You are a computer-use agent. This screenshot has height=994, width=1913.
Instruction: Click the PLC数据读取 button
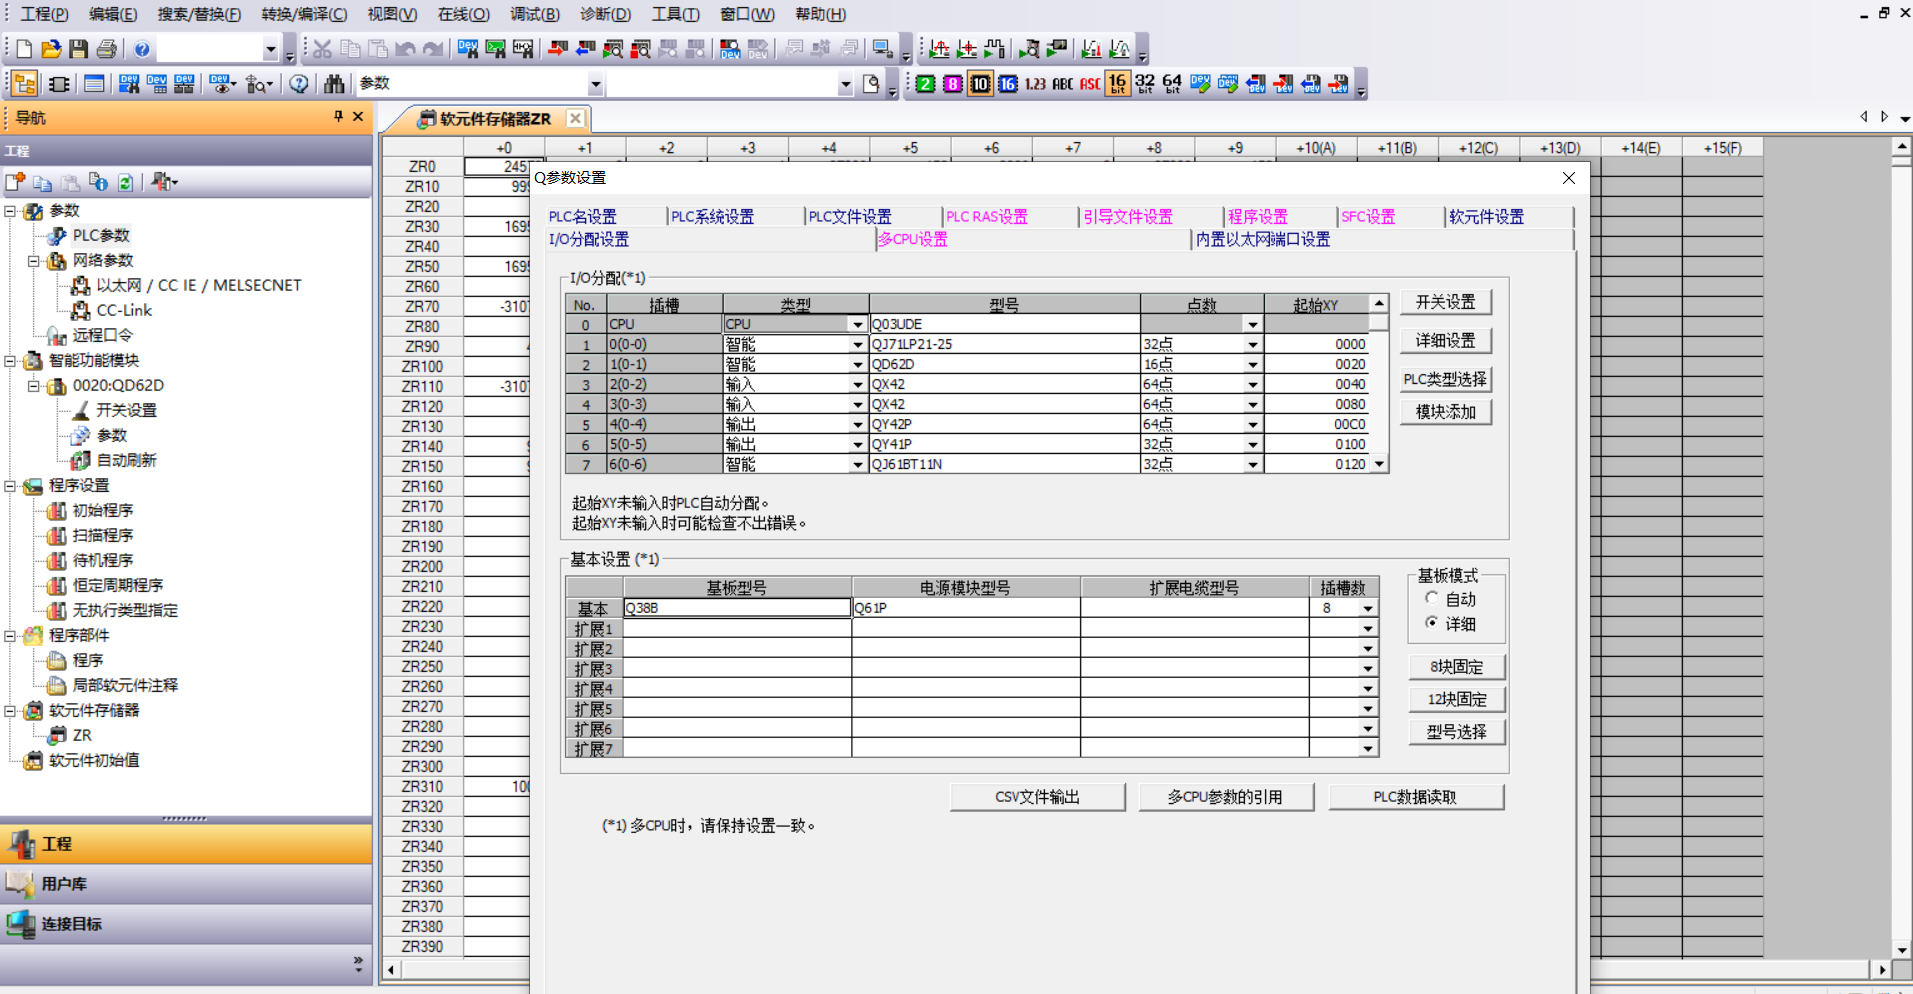1415,797
